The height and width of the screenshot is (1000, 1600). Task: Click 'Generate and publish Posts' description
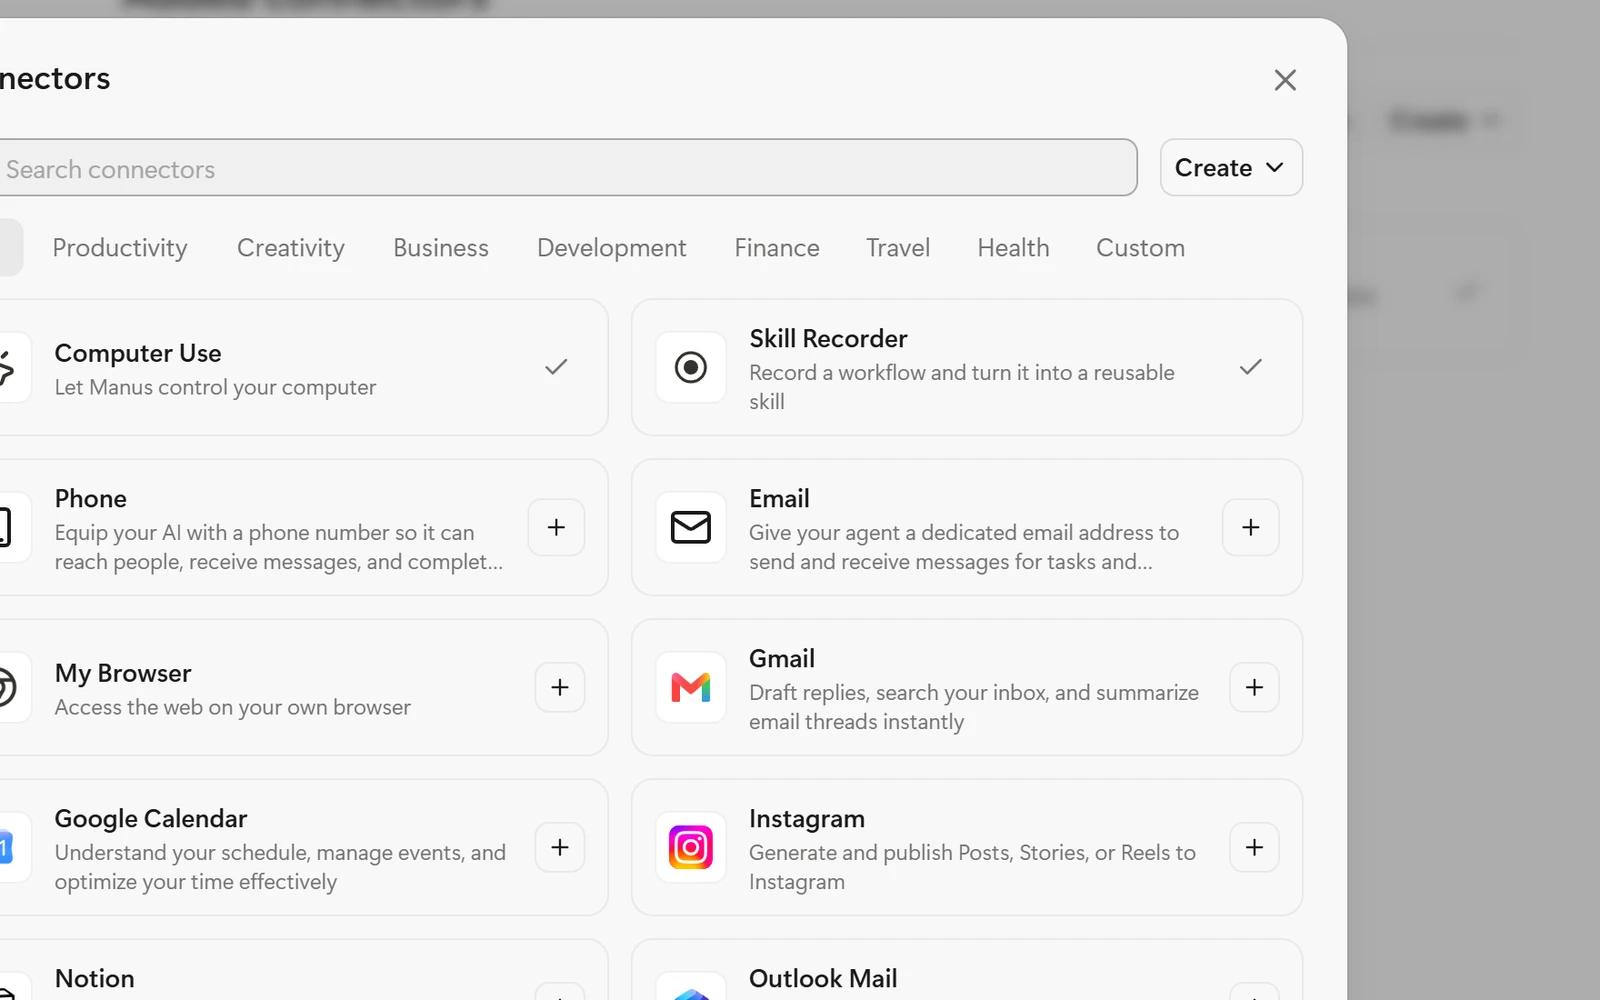click(x=972, y=867)
